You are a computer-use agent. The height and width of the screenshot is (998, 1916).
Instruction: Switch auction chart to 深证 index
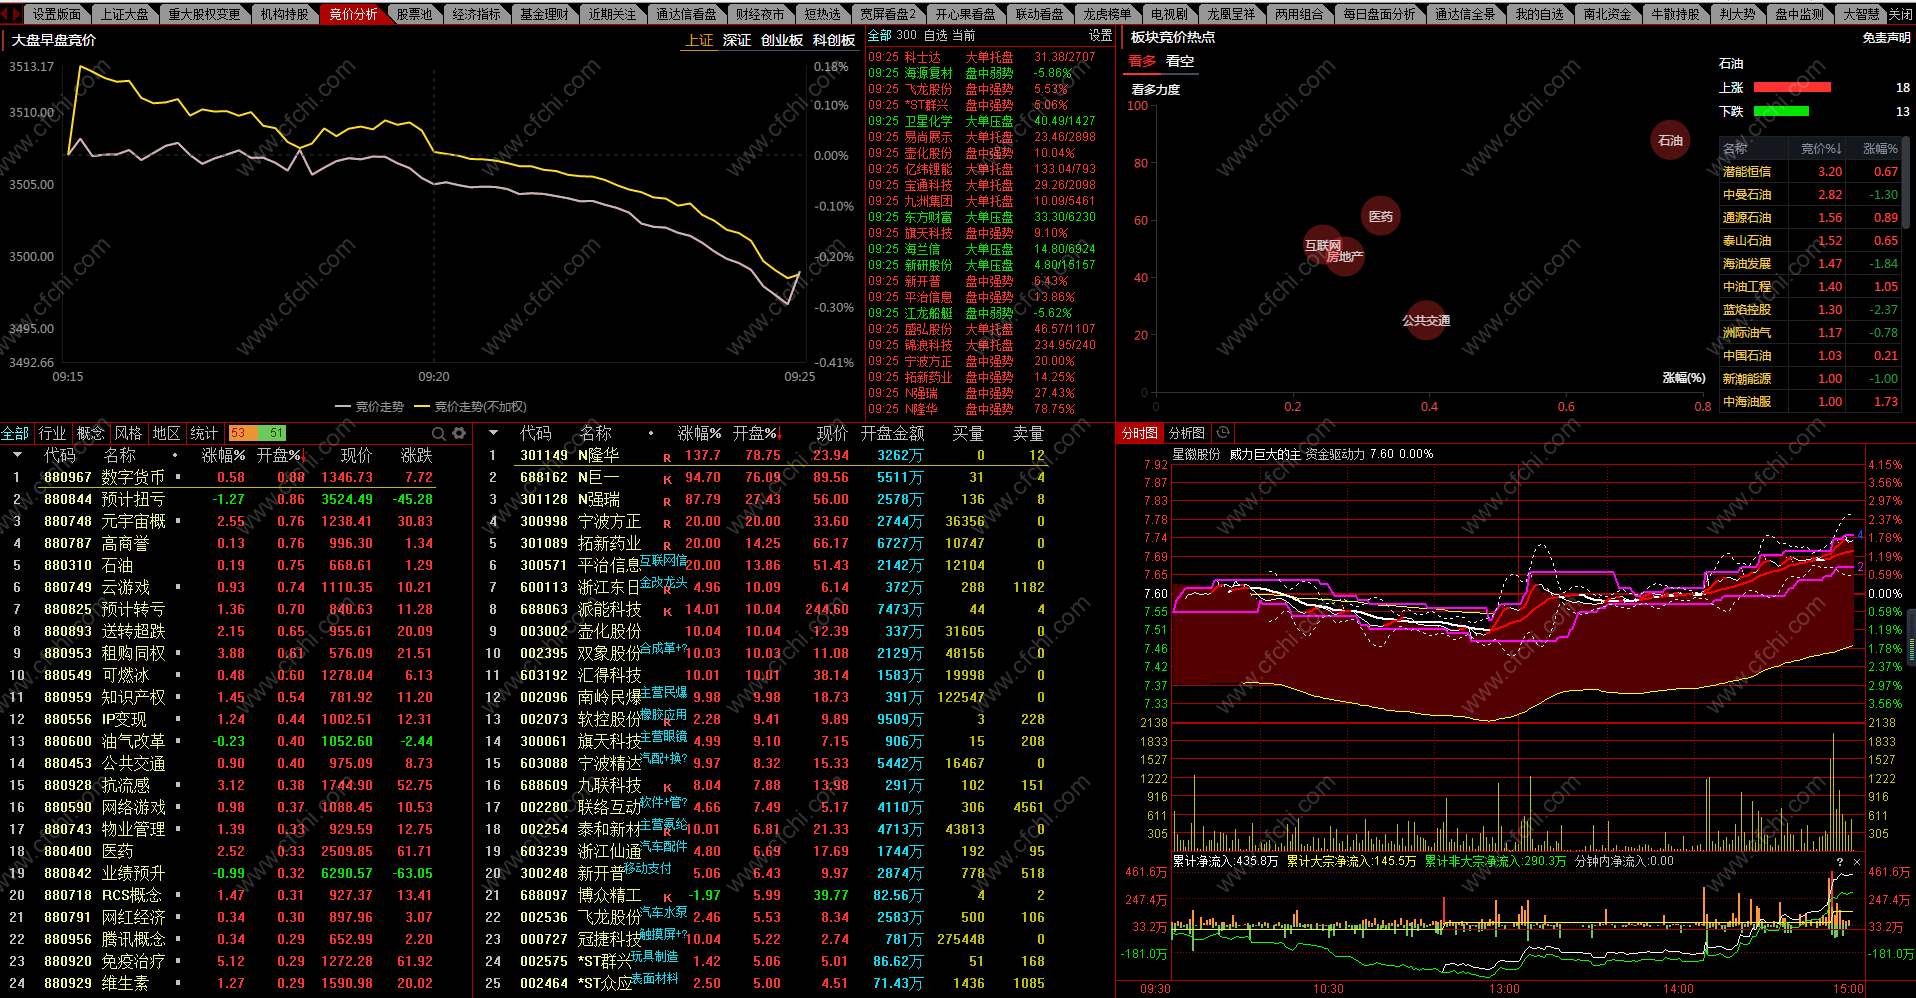pos(736,40)
